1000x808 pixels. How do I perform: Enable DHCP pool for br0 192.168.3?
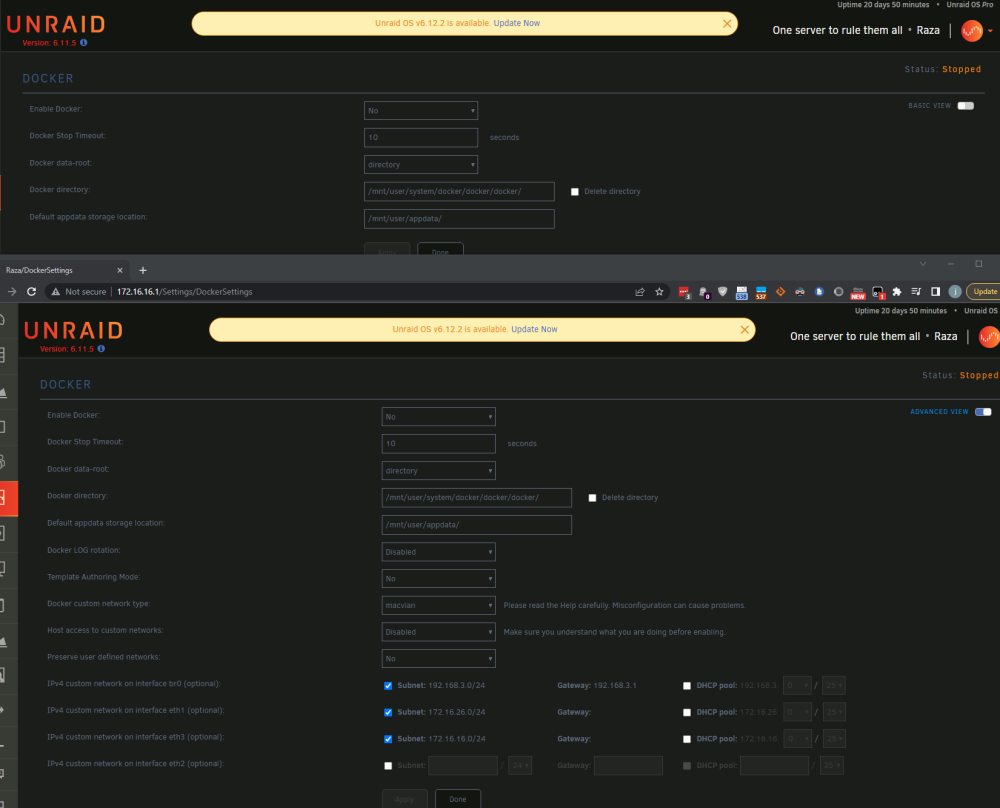(x=687, y=686)
